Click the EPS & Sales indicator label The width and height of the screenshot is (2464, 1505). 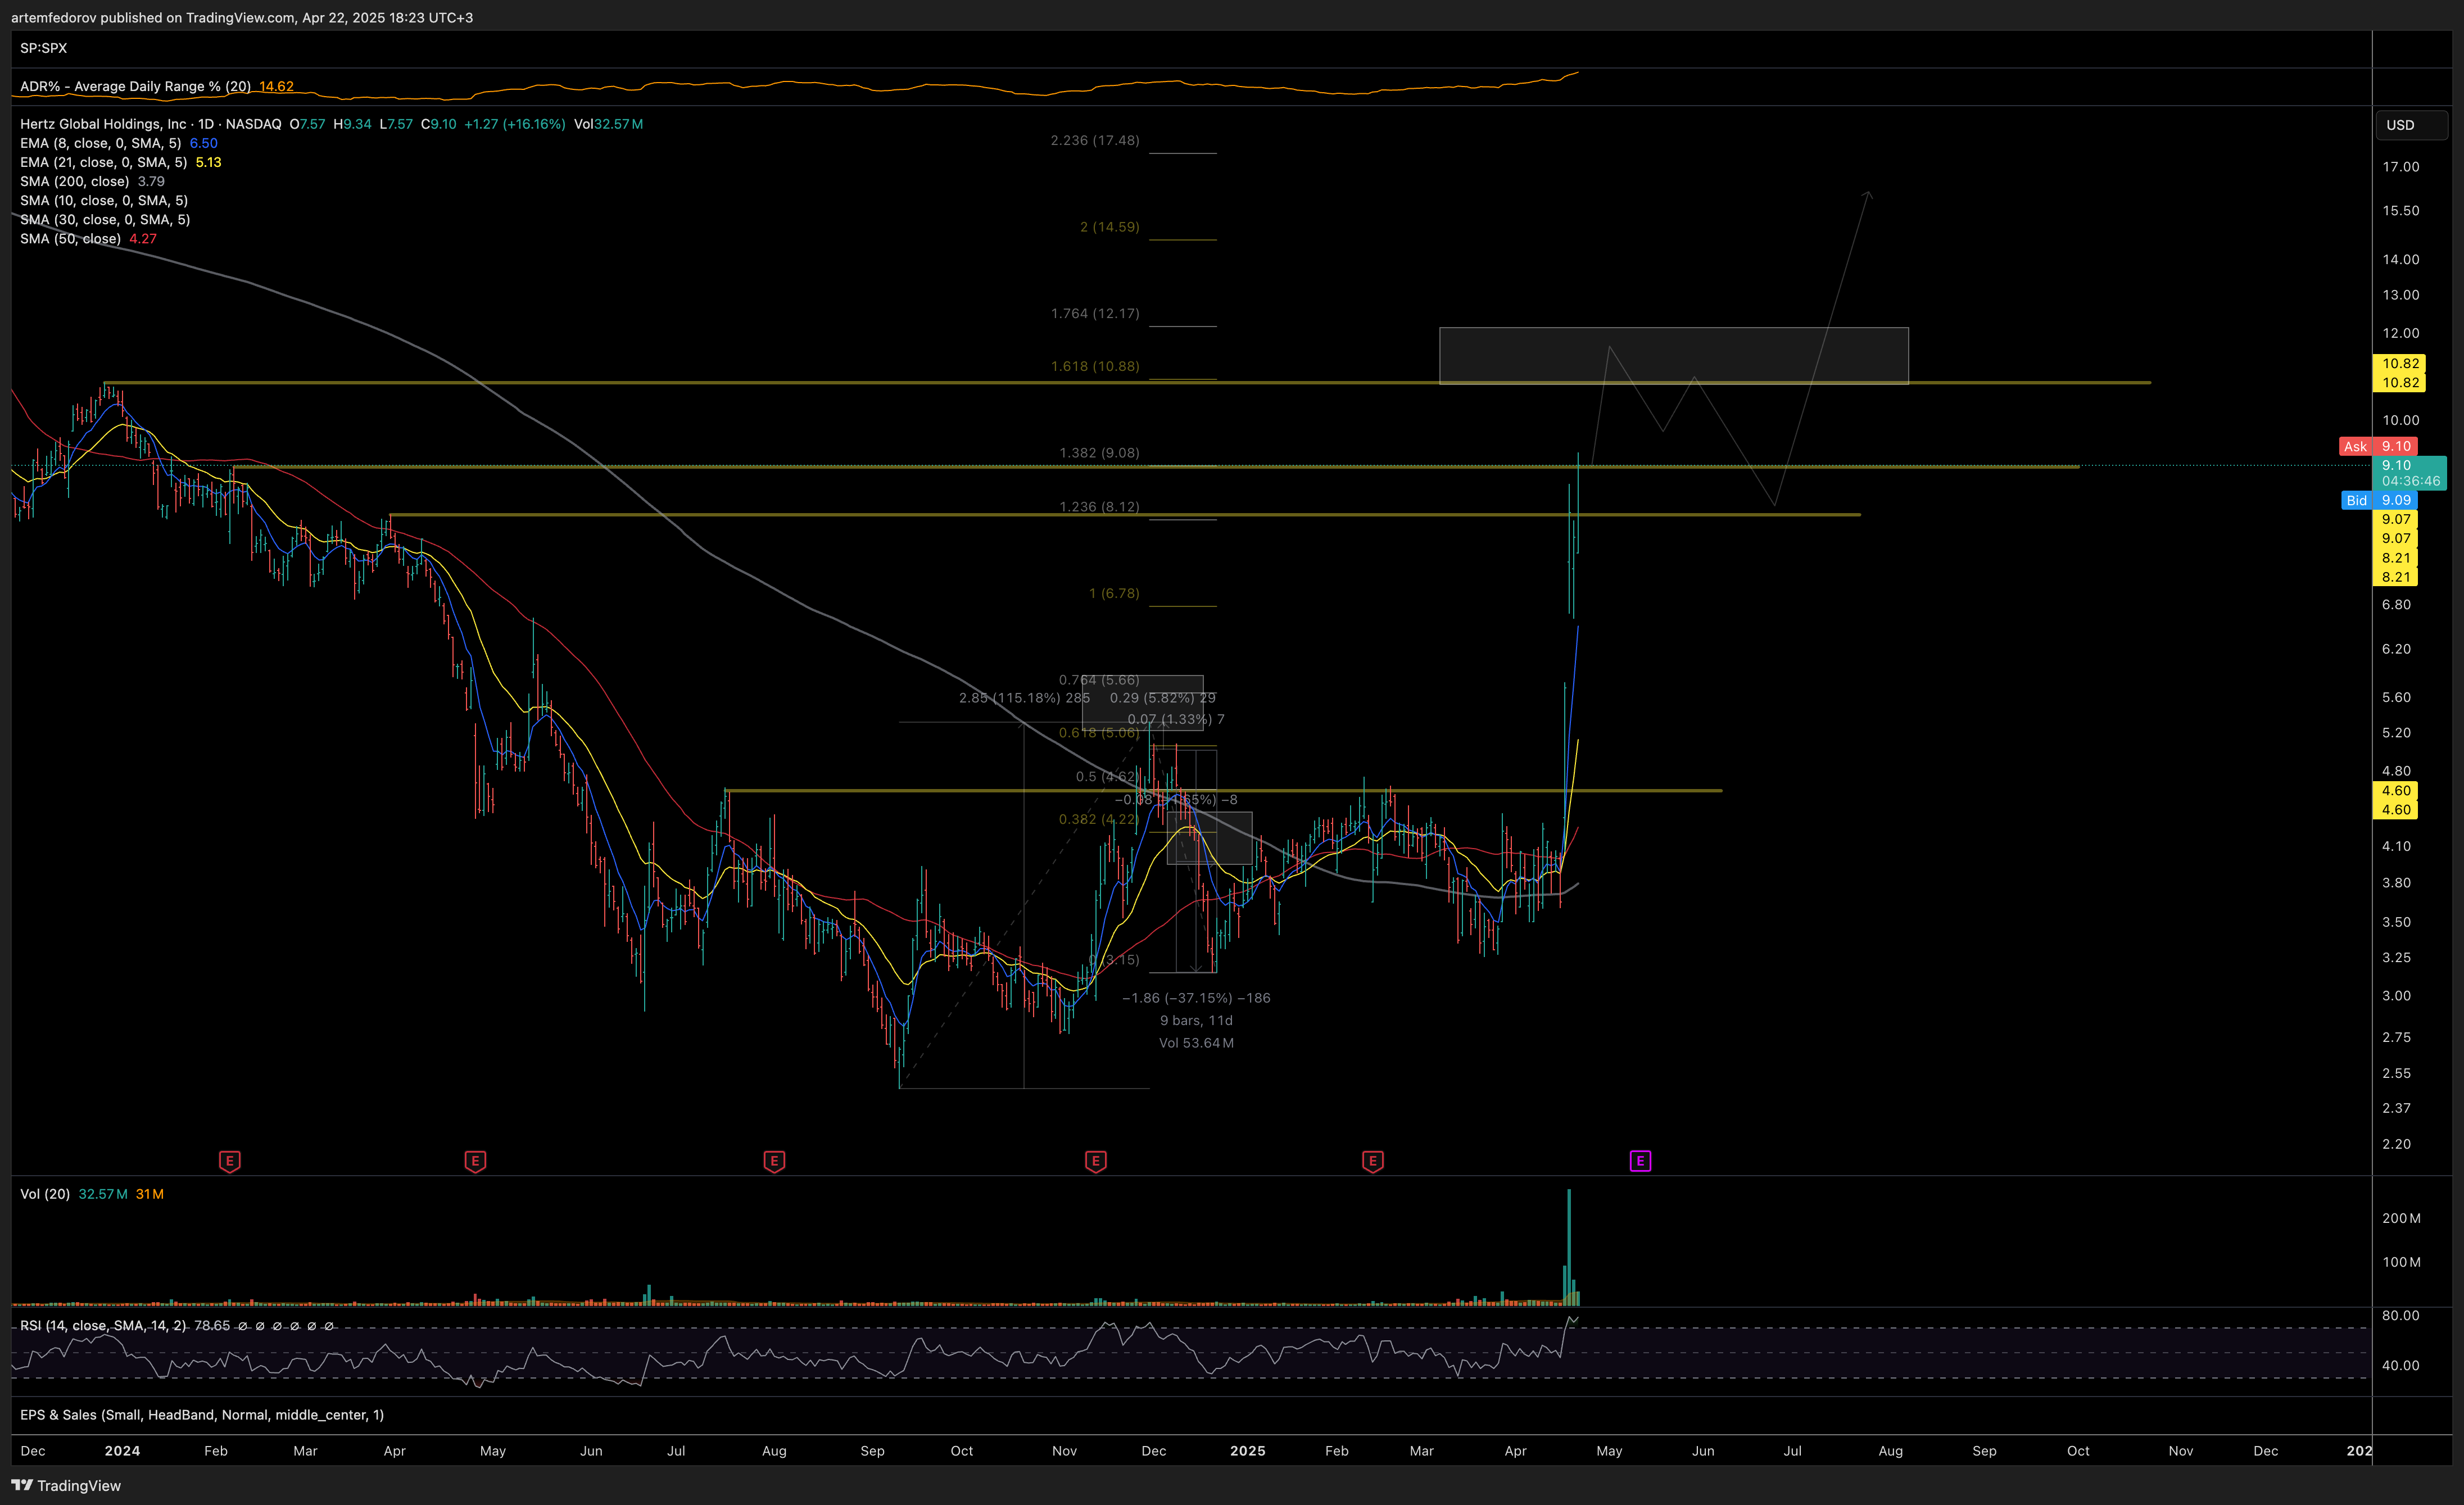(x=202, y=1414)
